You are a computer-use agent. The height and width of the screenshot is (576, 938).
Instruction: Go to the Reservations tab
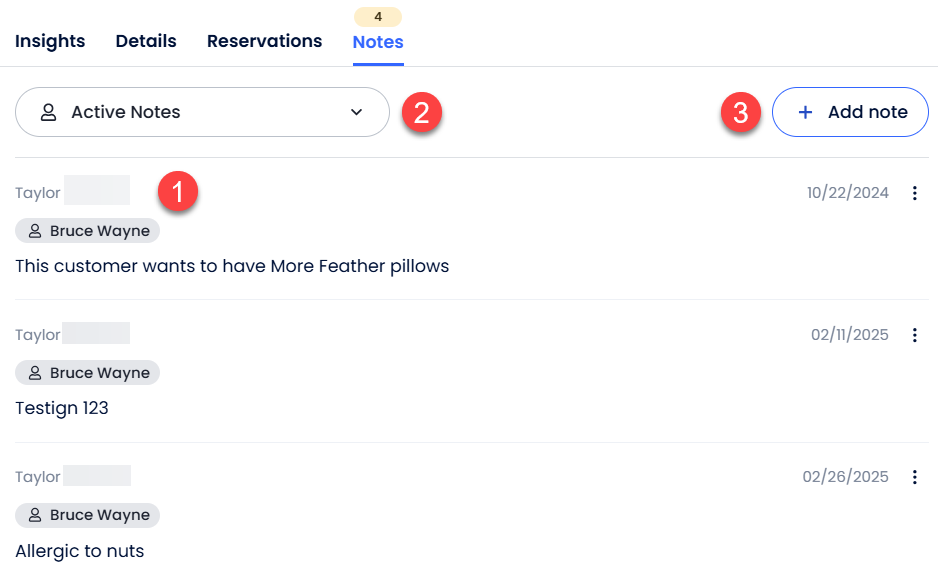click(264, 41)
